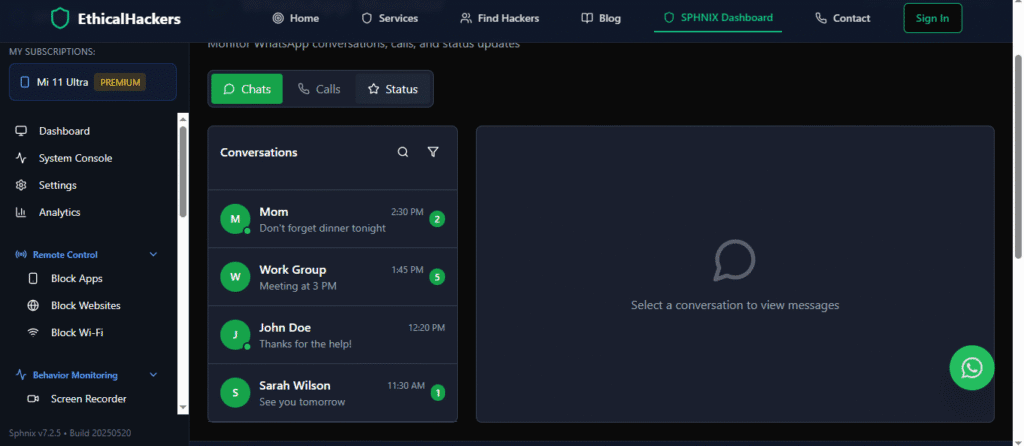Open Analytics in the sidebar
The image size is (1024, 446).
click(x=59, y=212)
